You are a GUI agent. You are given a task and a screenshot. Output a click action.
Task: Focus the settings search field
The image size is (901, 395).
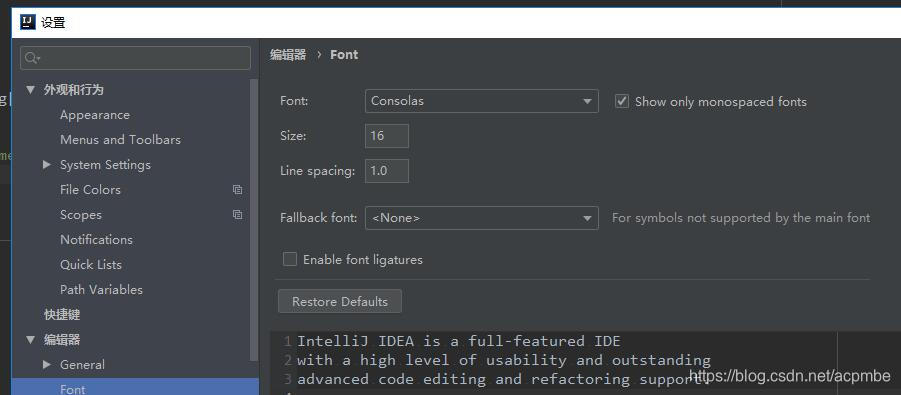pyautogui.click(x=135, y=58)
